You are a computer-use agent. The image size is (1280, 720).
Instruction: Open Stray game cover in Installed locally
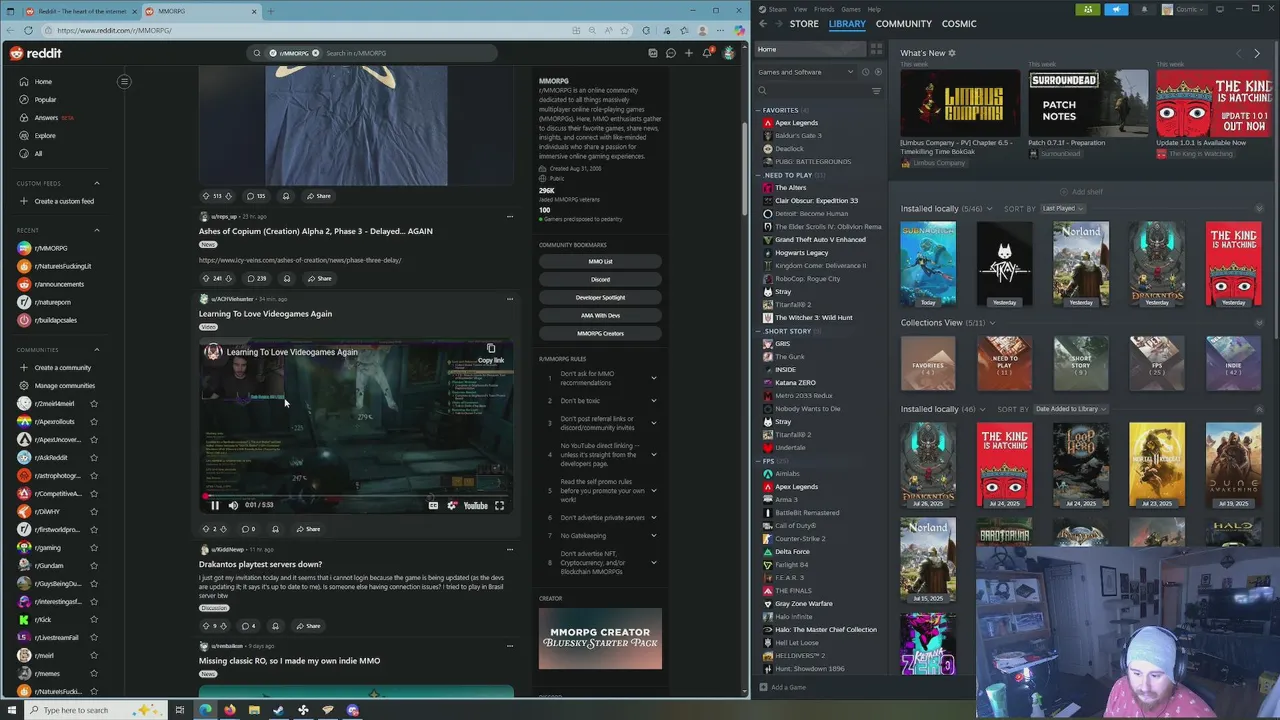pyautogui.click(x=1004, y=264)
